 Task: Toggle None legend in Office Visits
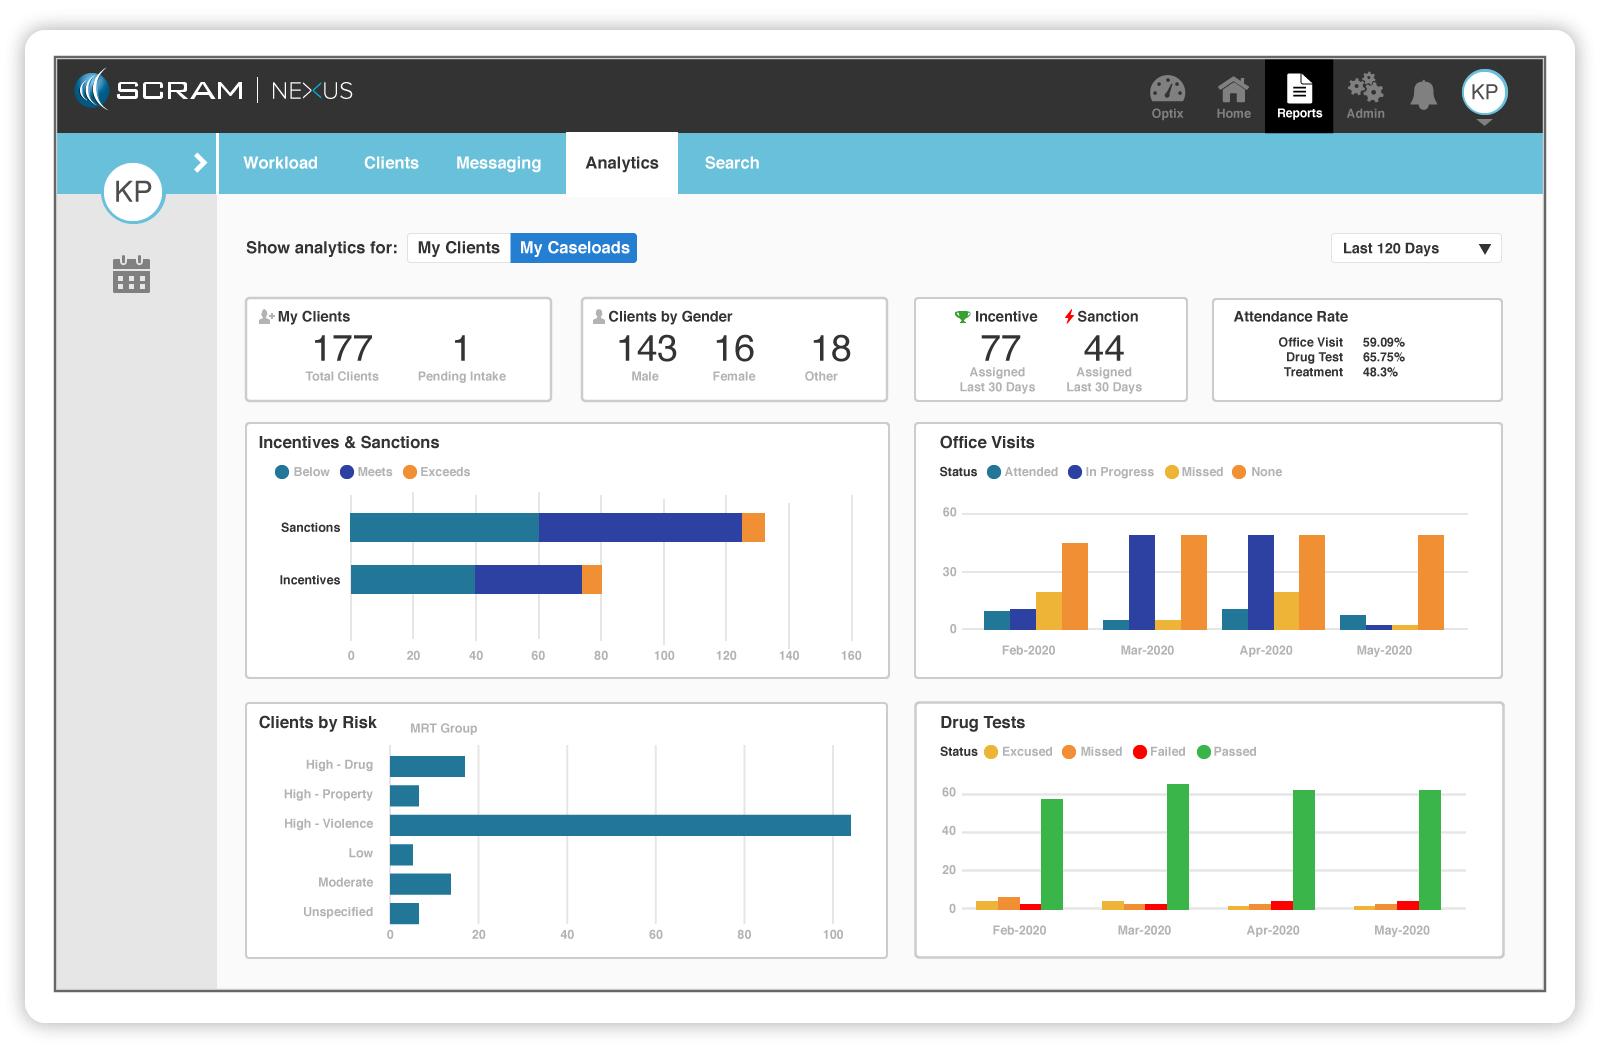[x=1257, y=472]
